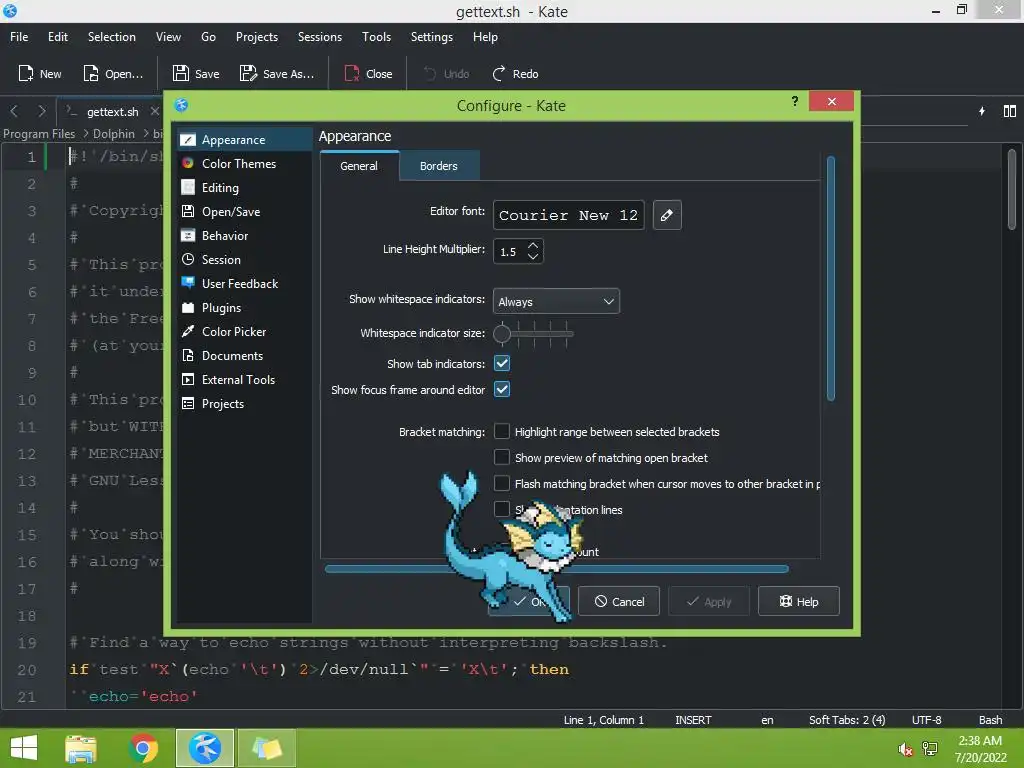Click the OK button
Screen dimensions: 1024x768
coord(529,601)
